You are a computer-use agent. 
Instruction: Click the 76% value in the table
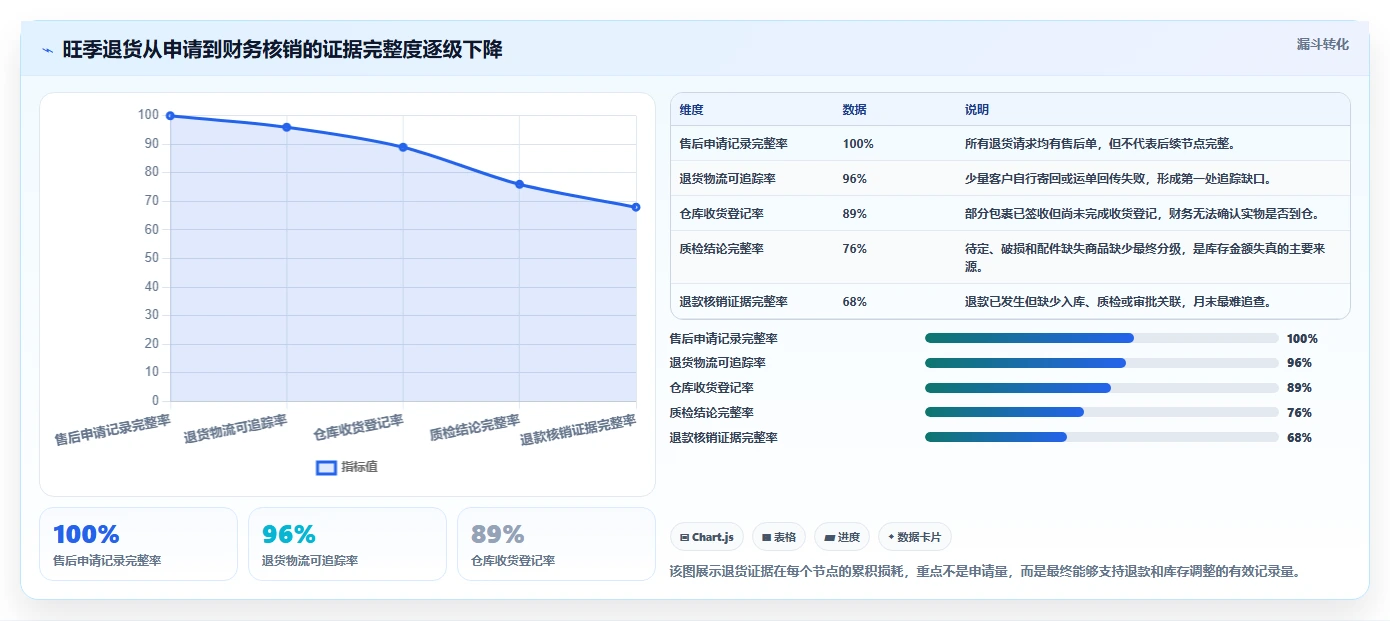coord(855,249)
